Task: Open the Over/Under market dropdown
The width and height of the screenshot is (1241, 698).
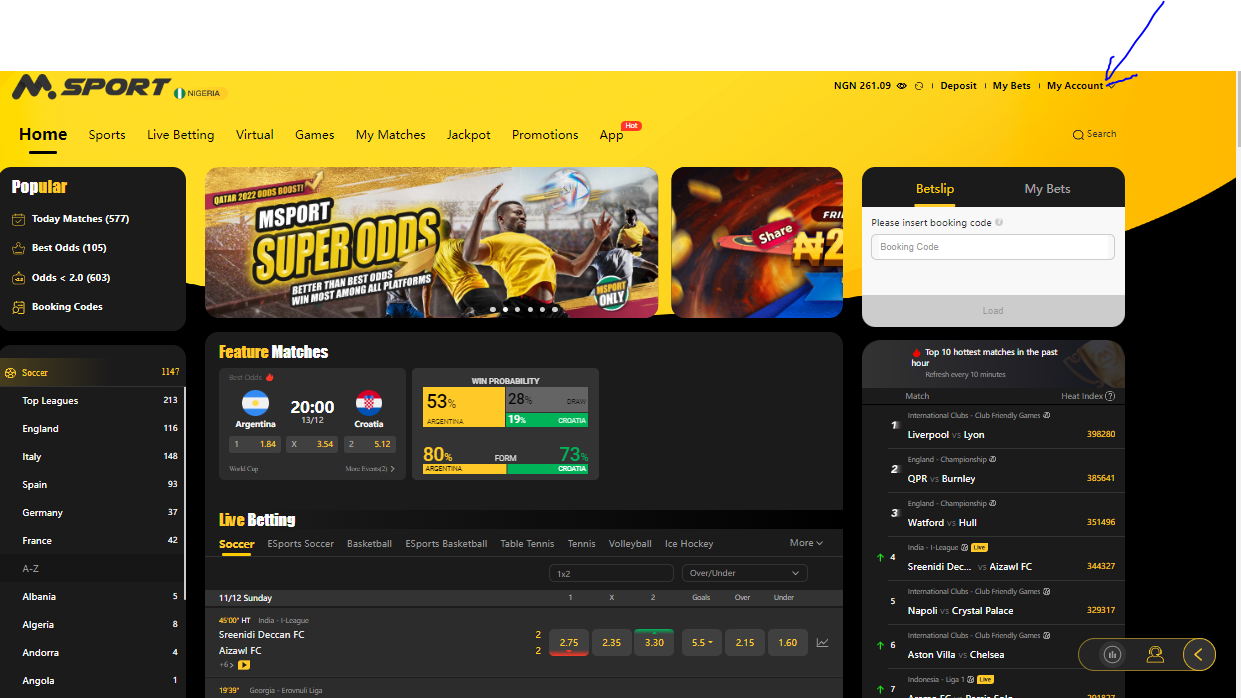Action: pos(744,573)
